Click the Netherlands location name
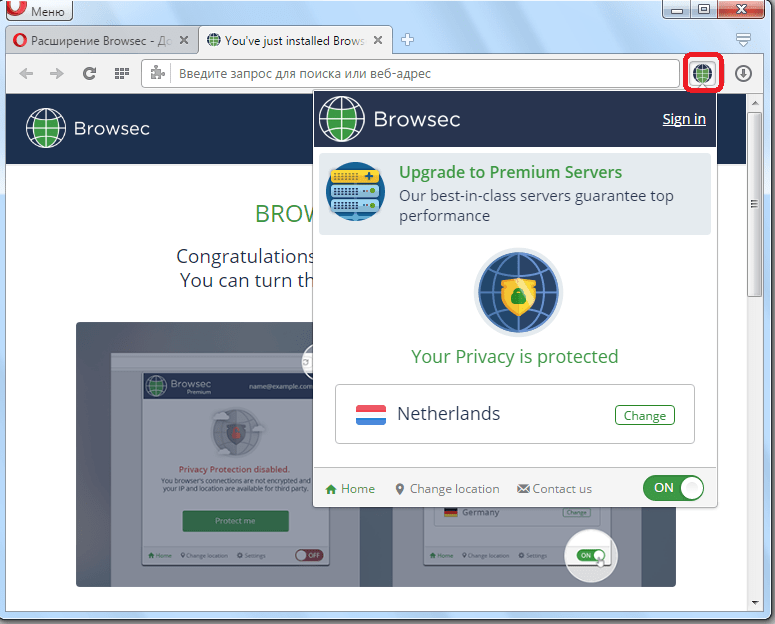The width and height of the screenshot is (775, 624). 449,414
